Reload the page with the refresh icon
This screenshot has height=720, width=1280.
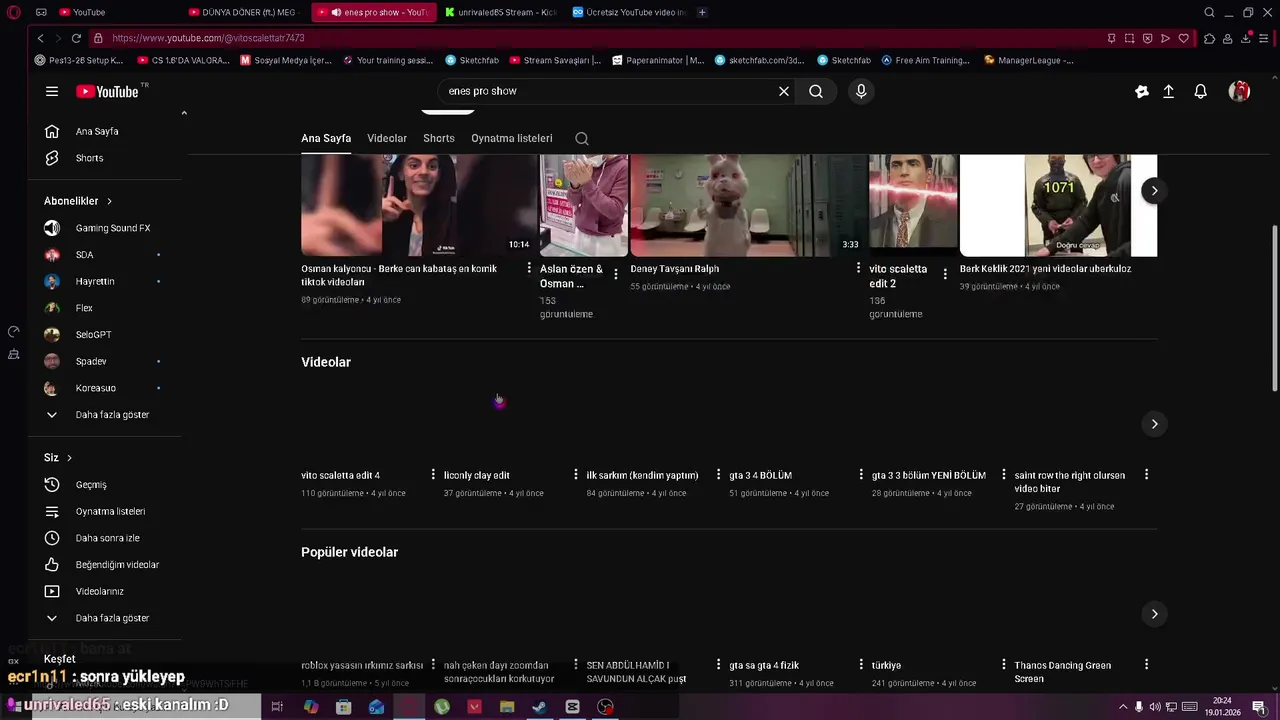click(76, 38)
